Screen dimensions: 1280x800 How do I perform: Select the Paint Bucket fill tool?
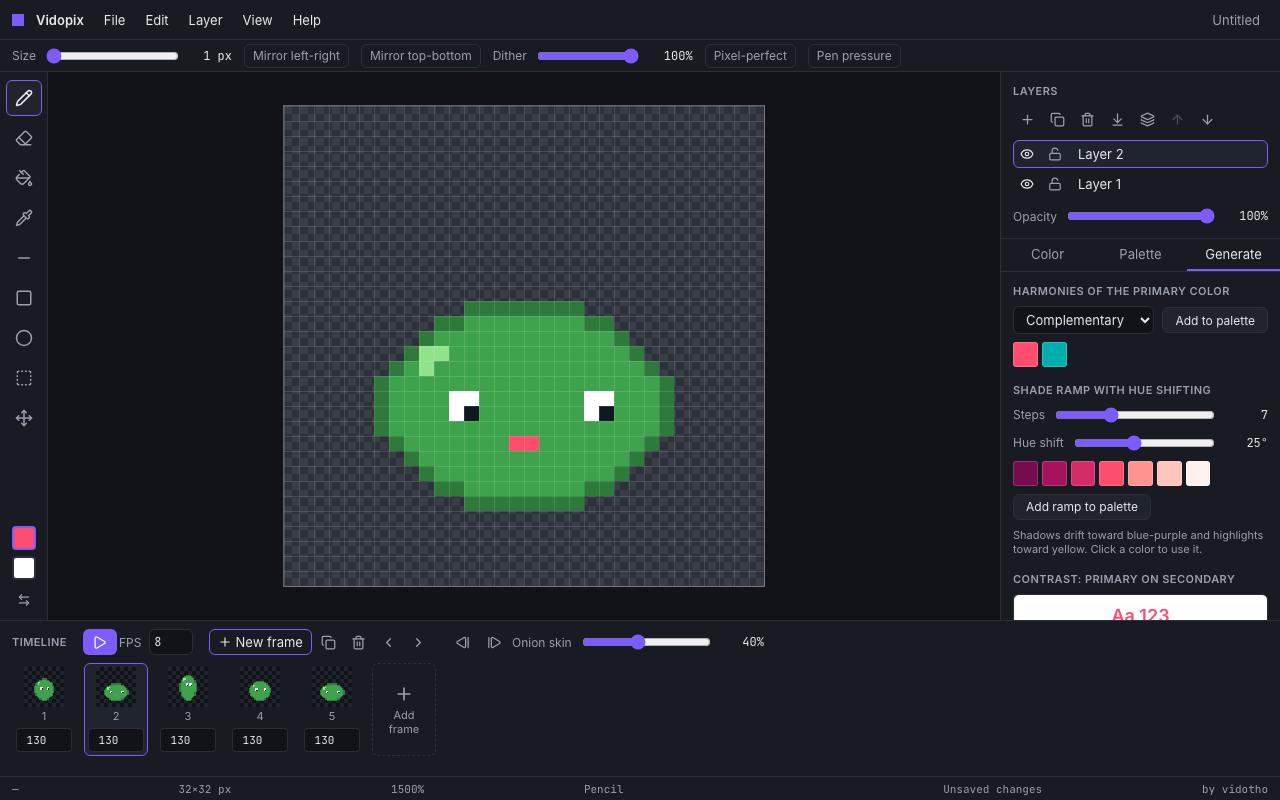[24, 178]
